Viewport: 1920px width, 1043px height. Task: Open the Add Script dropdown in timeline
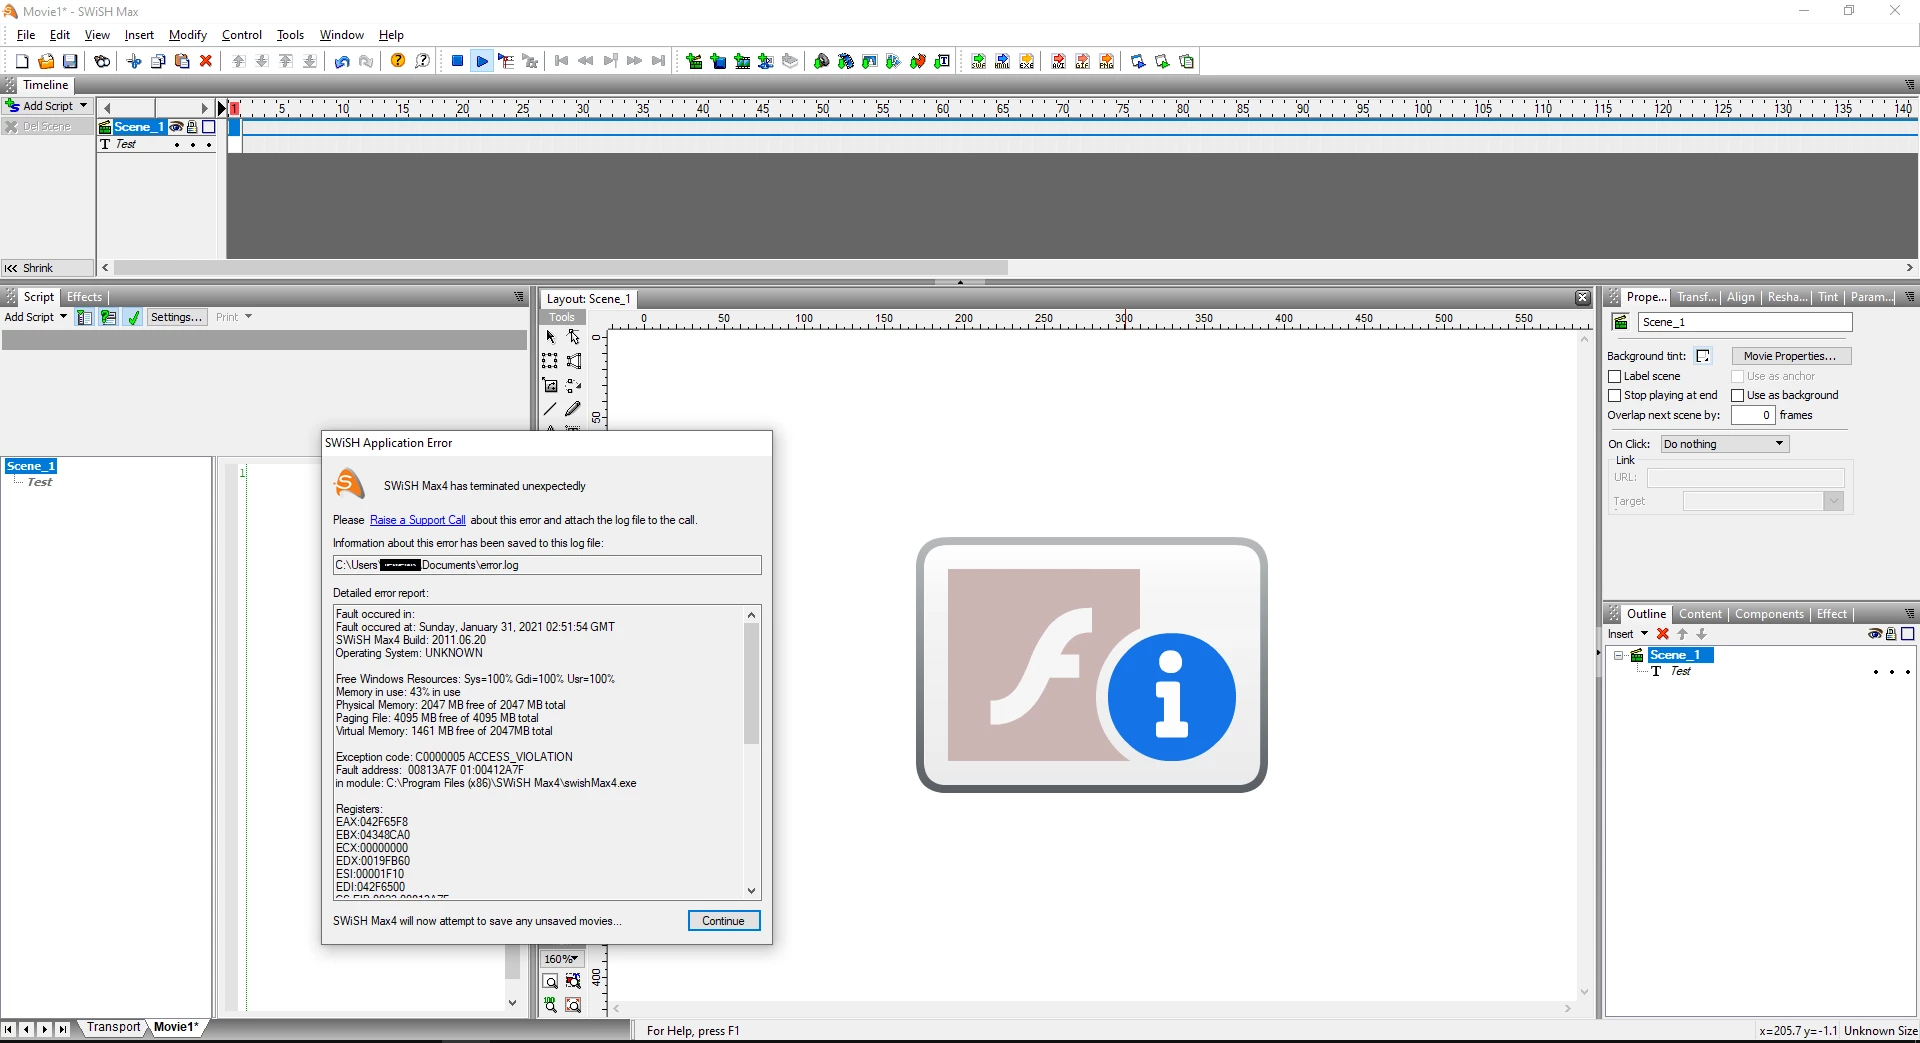(x=47, y=106)
